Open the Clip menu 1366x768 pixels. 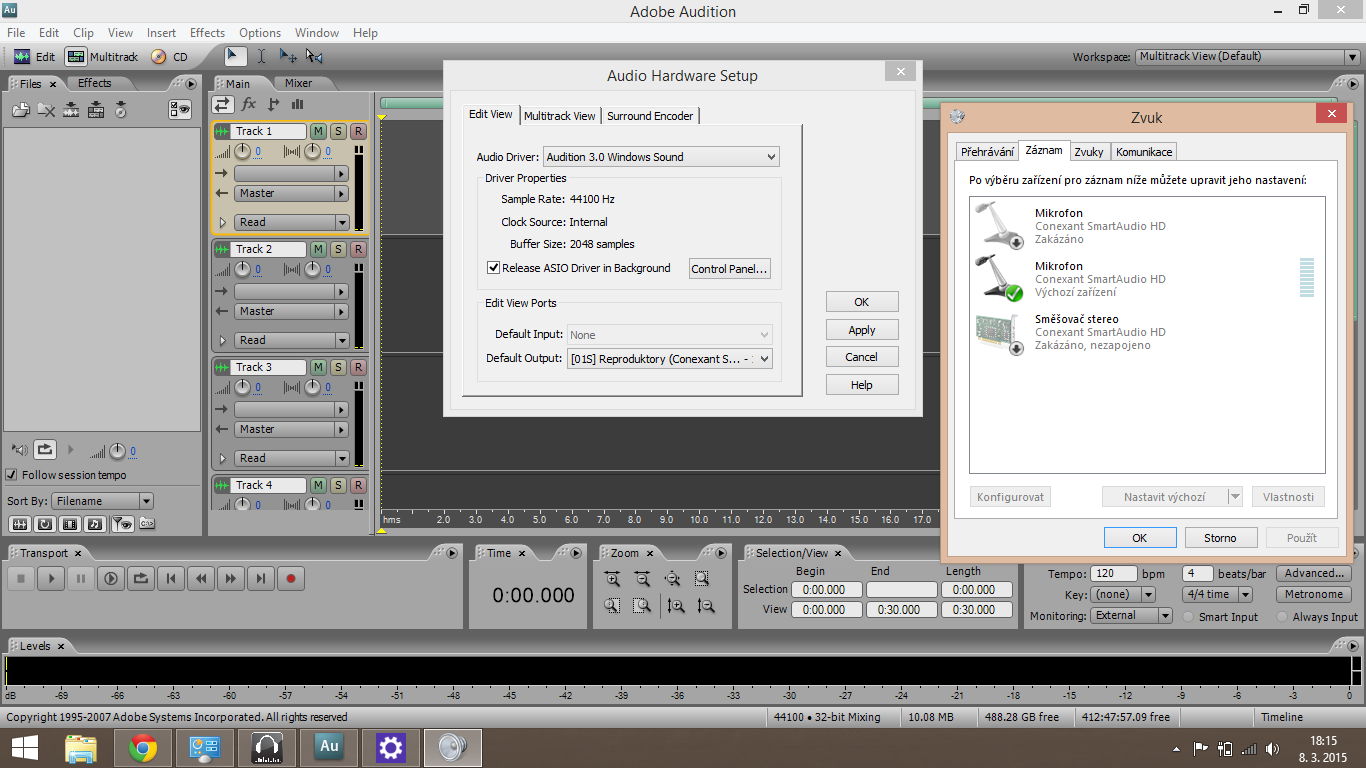(83, 33)
